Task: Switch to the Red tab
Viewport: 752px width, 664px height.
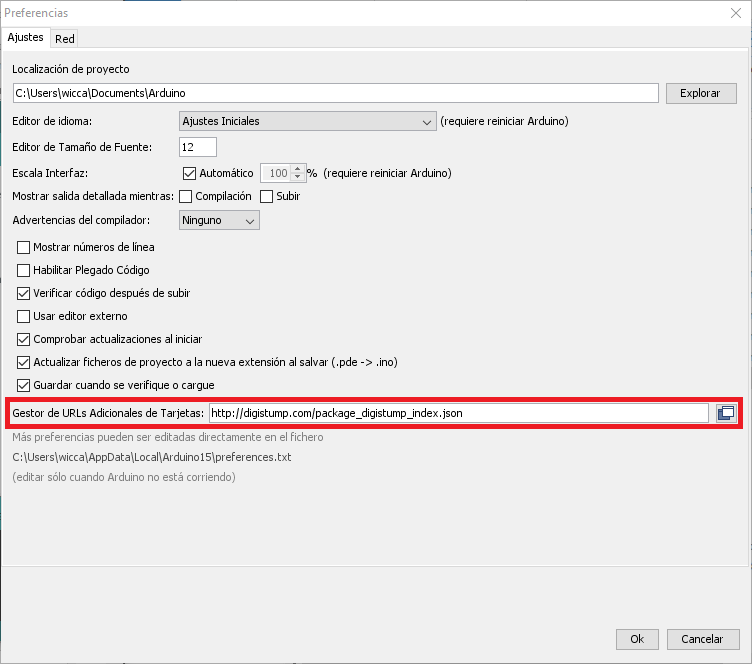Action: 65,39
